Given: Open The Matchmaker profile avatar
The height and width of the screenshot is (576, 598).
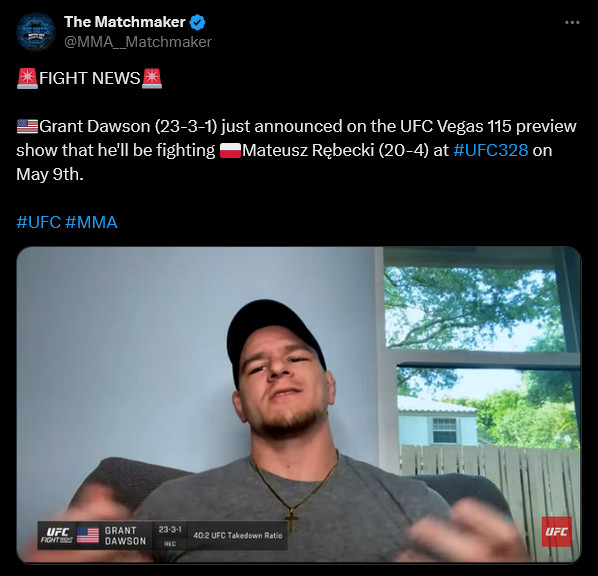Looking at the screenshot, I should tap(36, 32).
